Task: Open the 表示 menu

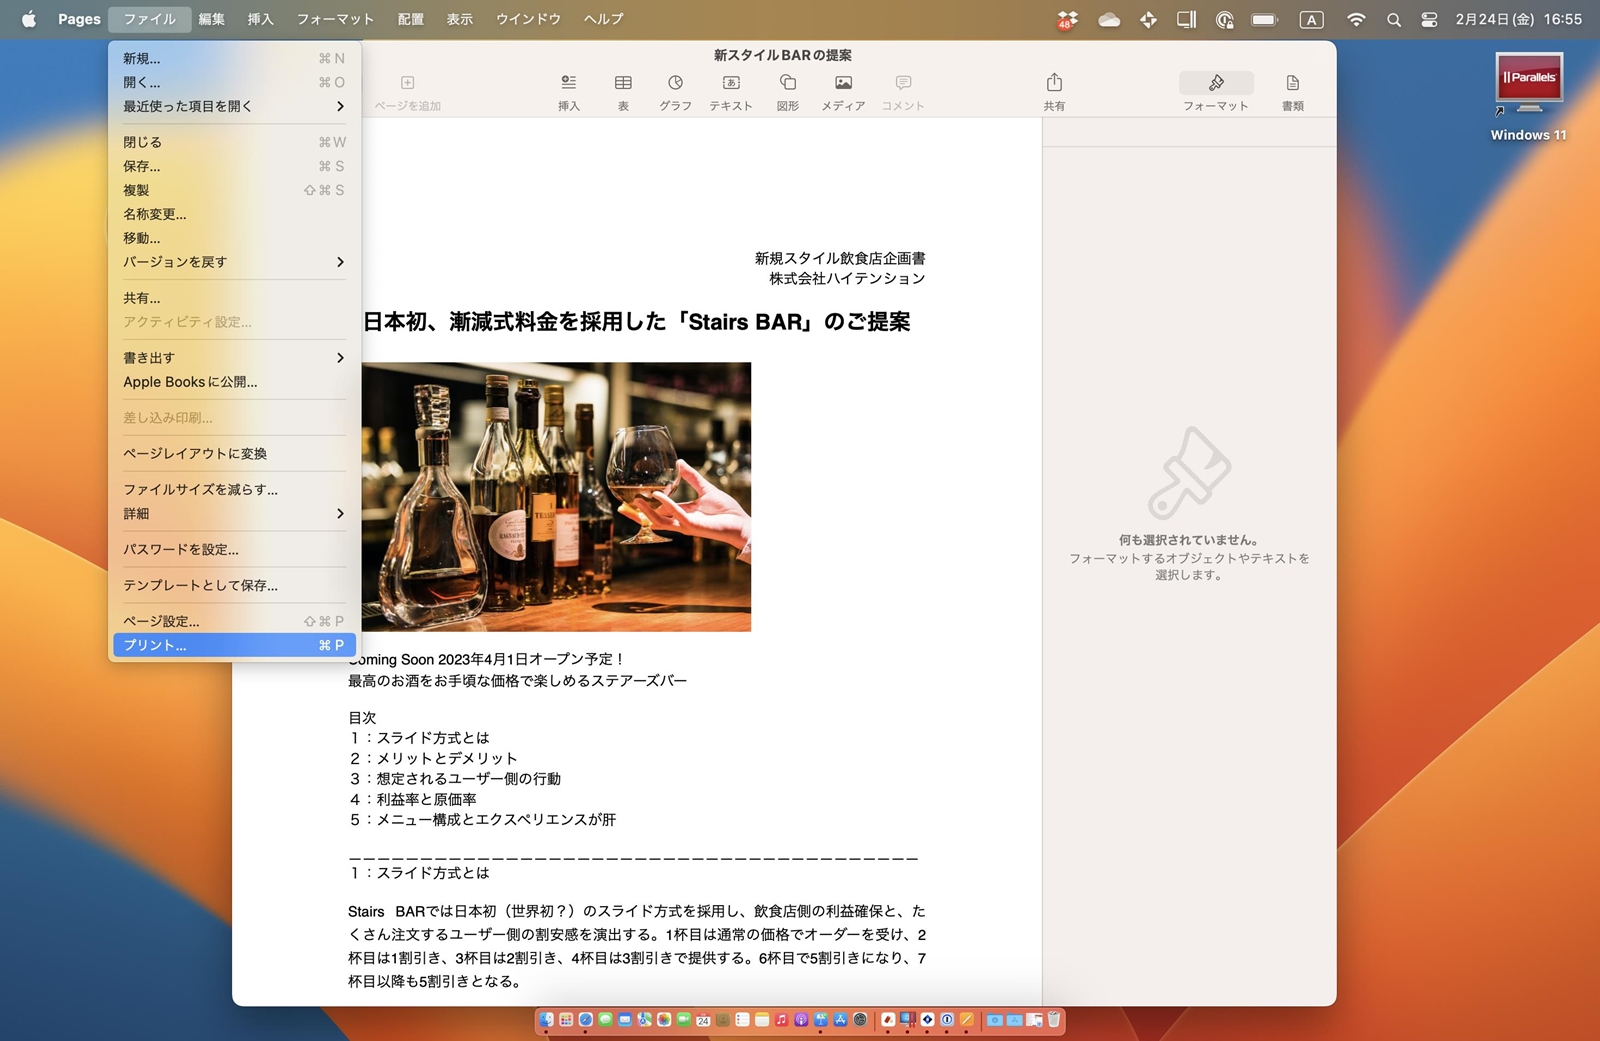Action: pyautogui.click(x=459, y=19)
